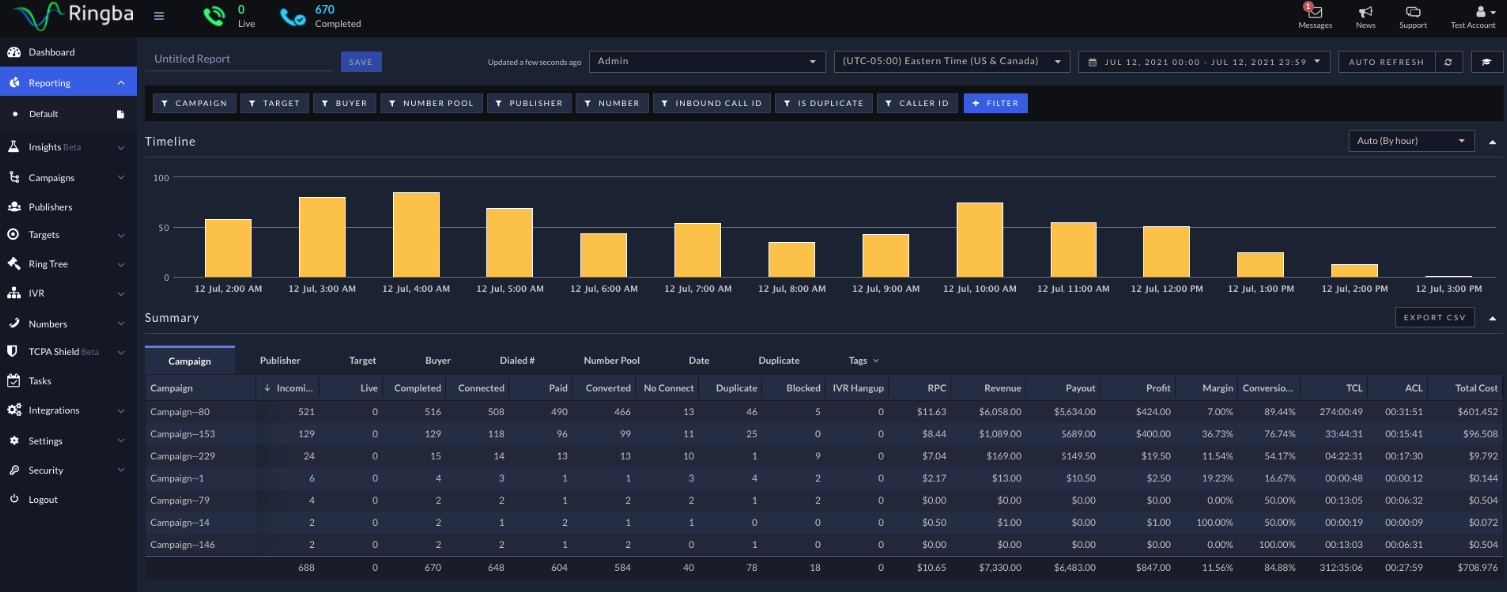Click the Untitled Report name field
Screen dimensions: 1507x592
pyautogui.click(x=238, y=60)
